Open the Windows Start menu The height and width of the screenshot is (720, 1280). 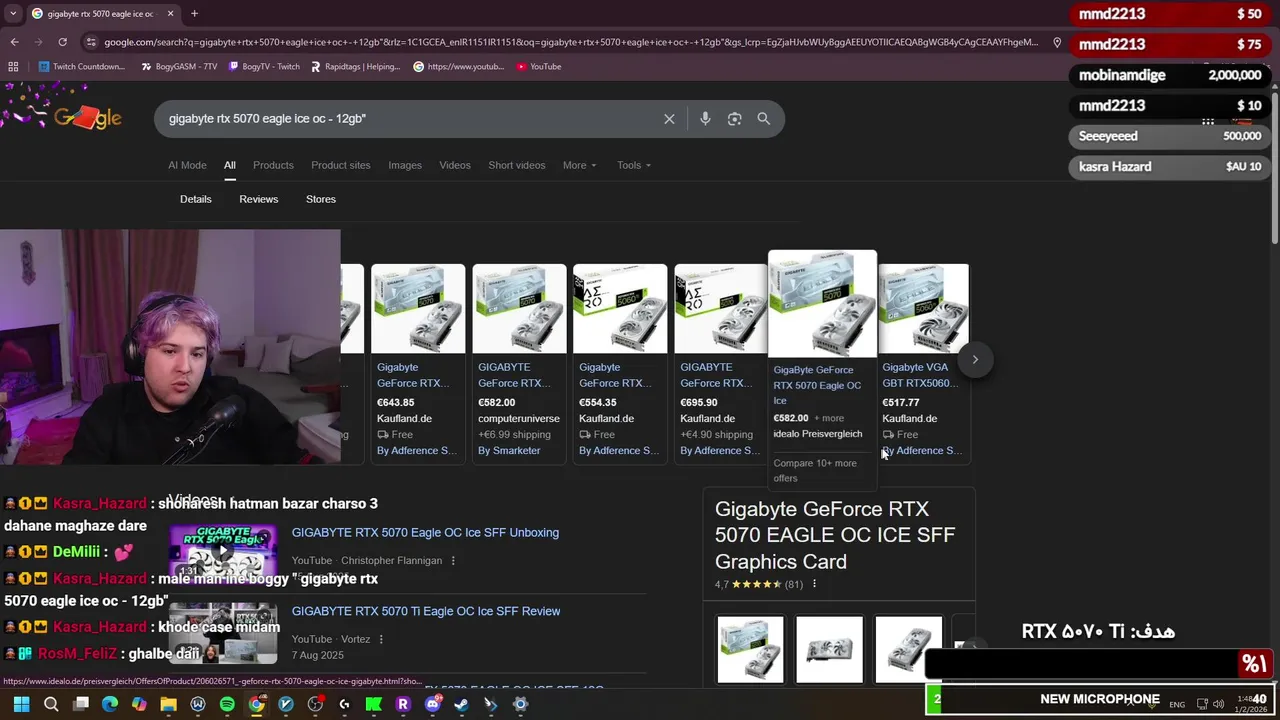pos(21,704)
